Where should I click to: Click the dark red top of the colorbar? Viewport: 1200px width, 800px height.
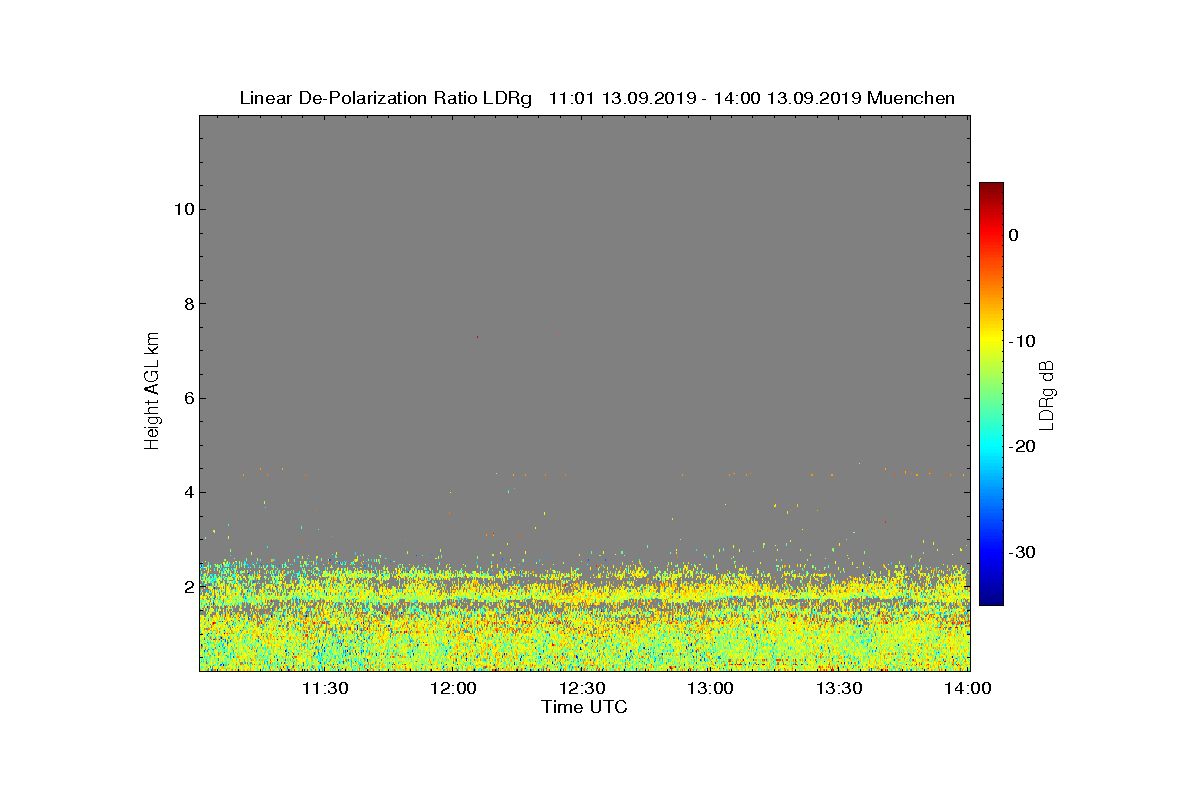[991, 189]
